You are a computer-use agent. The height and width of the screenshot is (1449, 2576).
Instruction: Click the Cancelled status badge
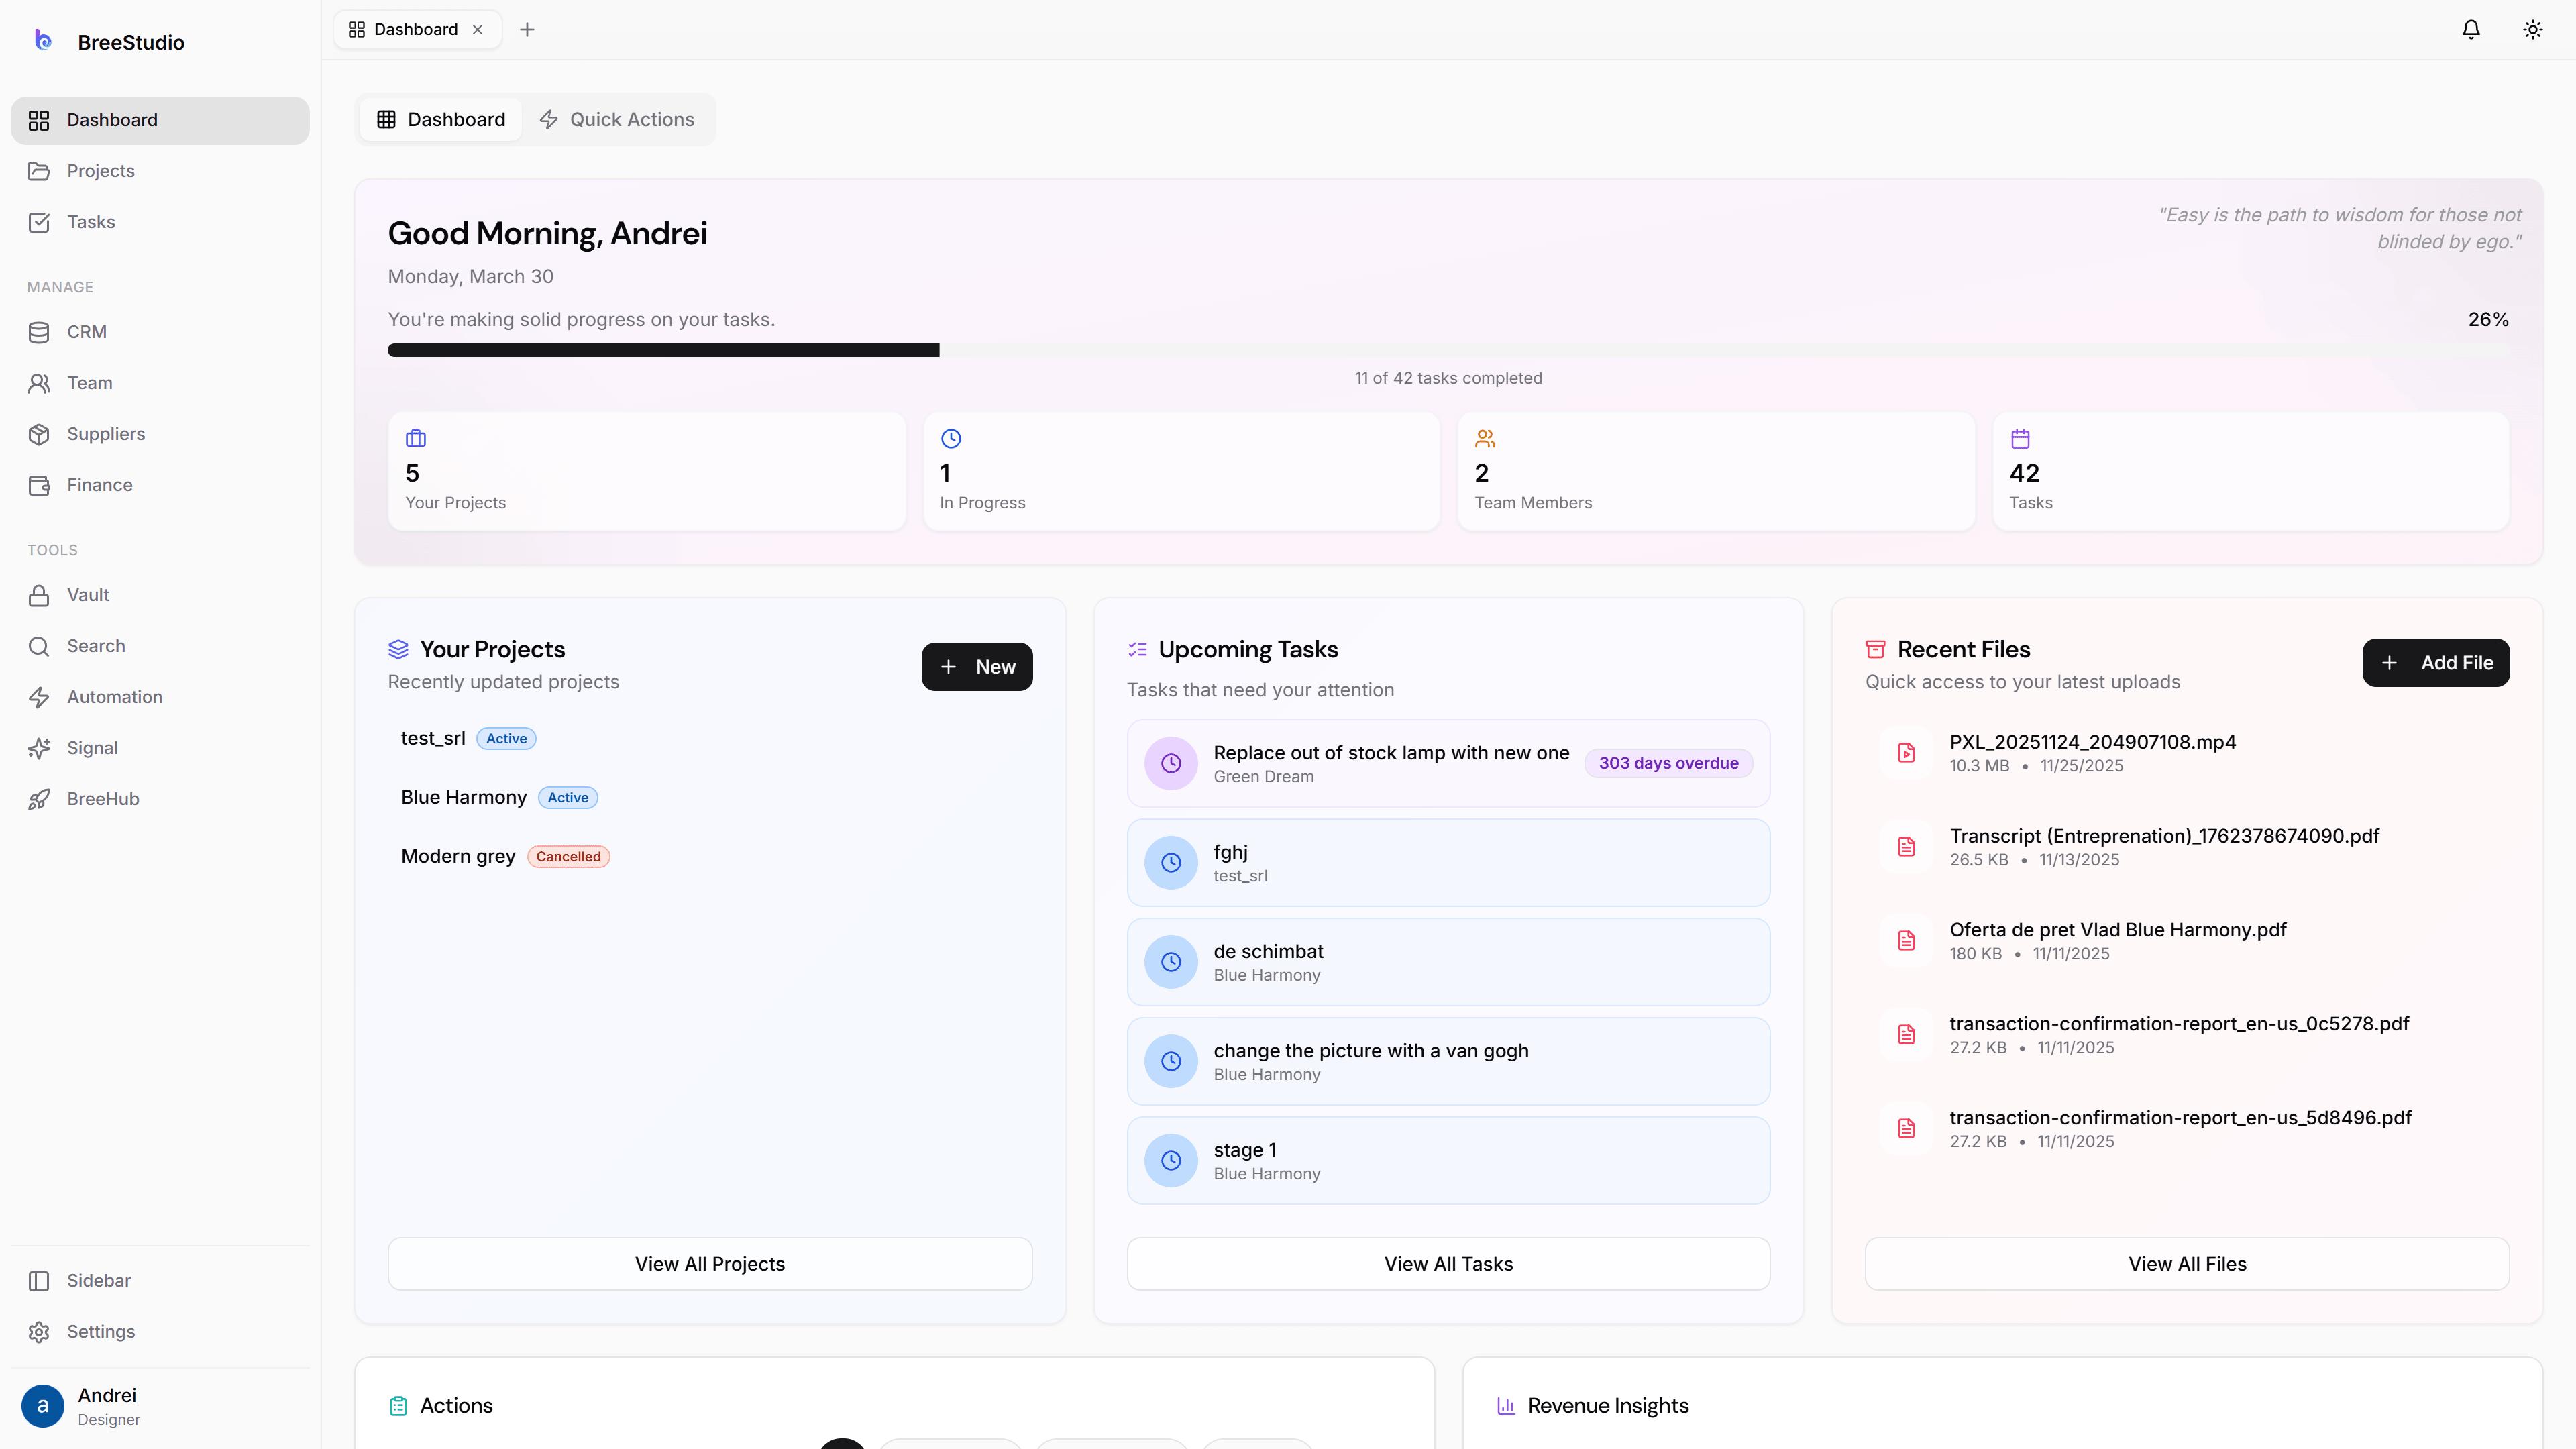click(x=568, y=857)
